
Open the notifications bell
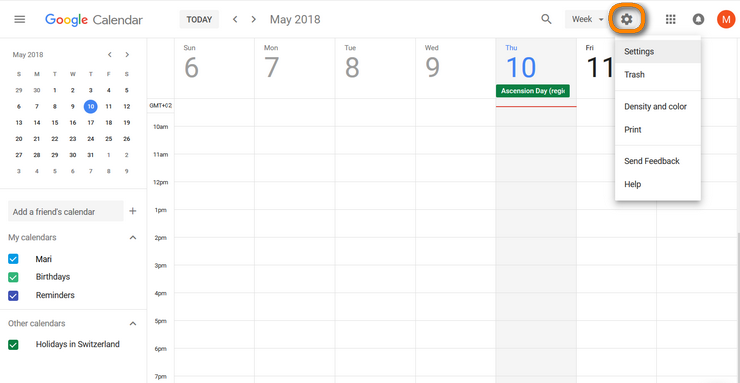coord(698,19)
